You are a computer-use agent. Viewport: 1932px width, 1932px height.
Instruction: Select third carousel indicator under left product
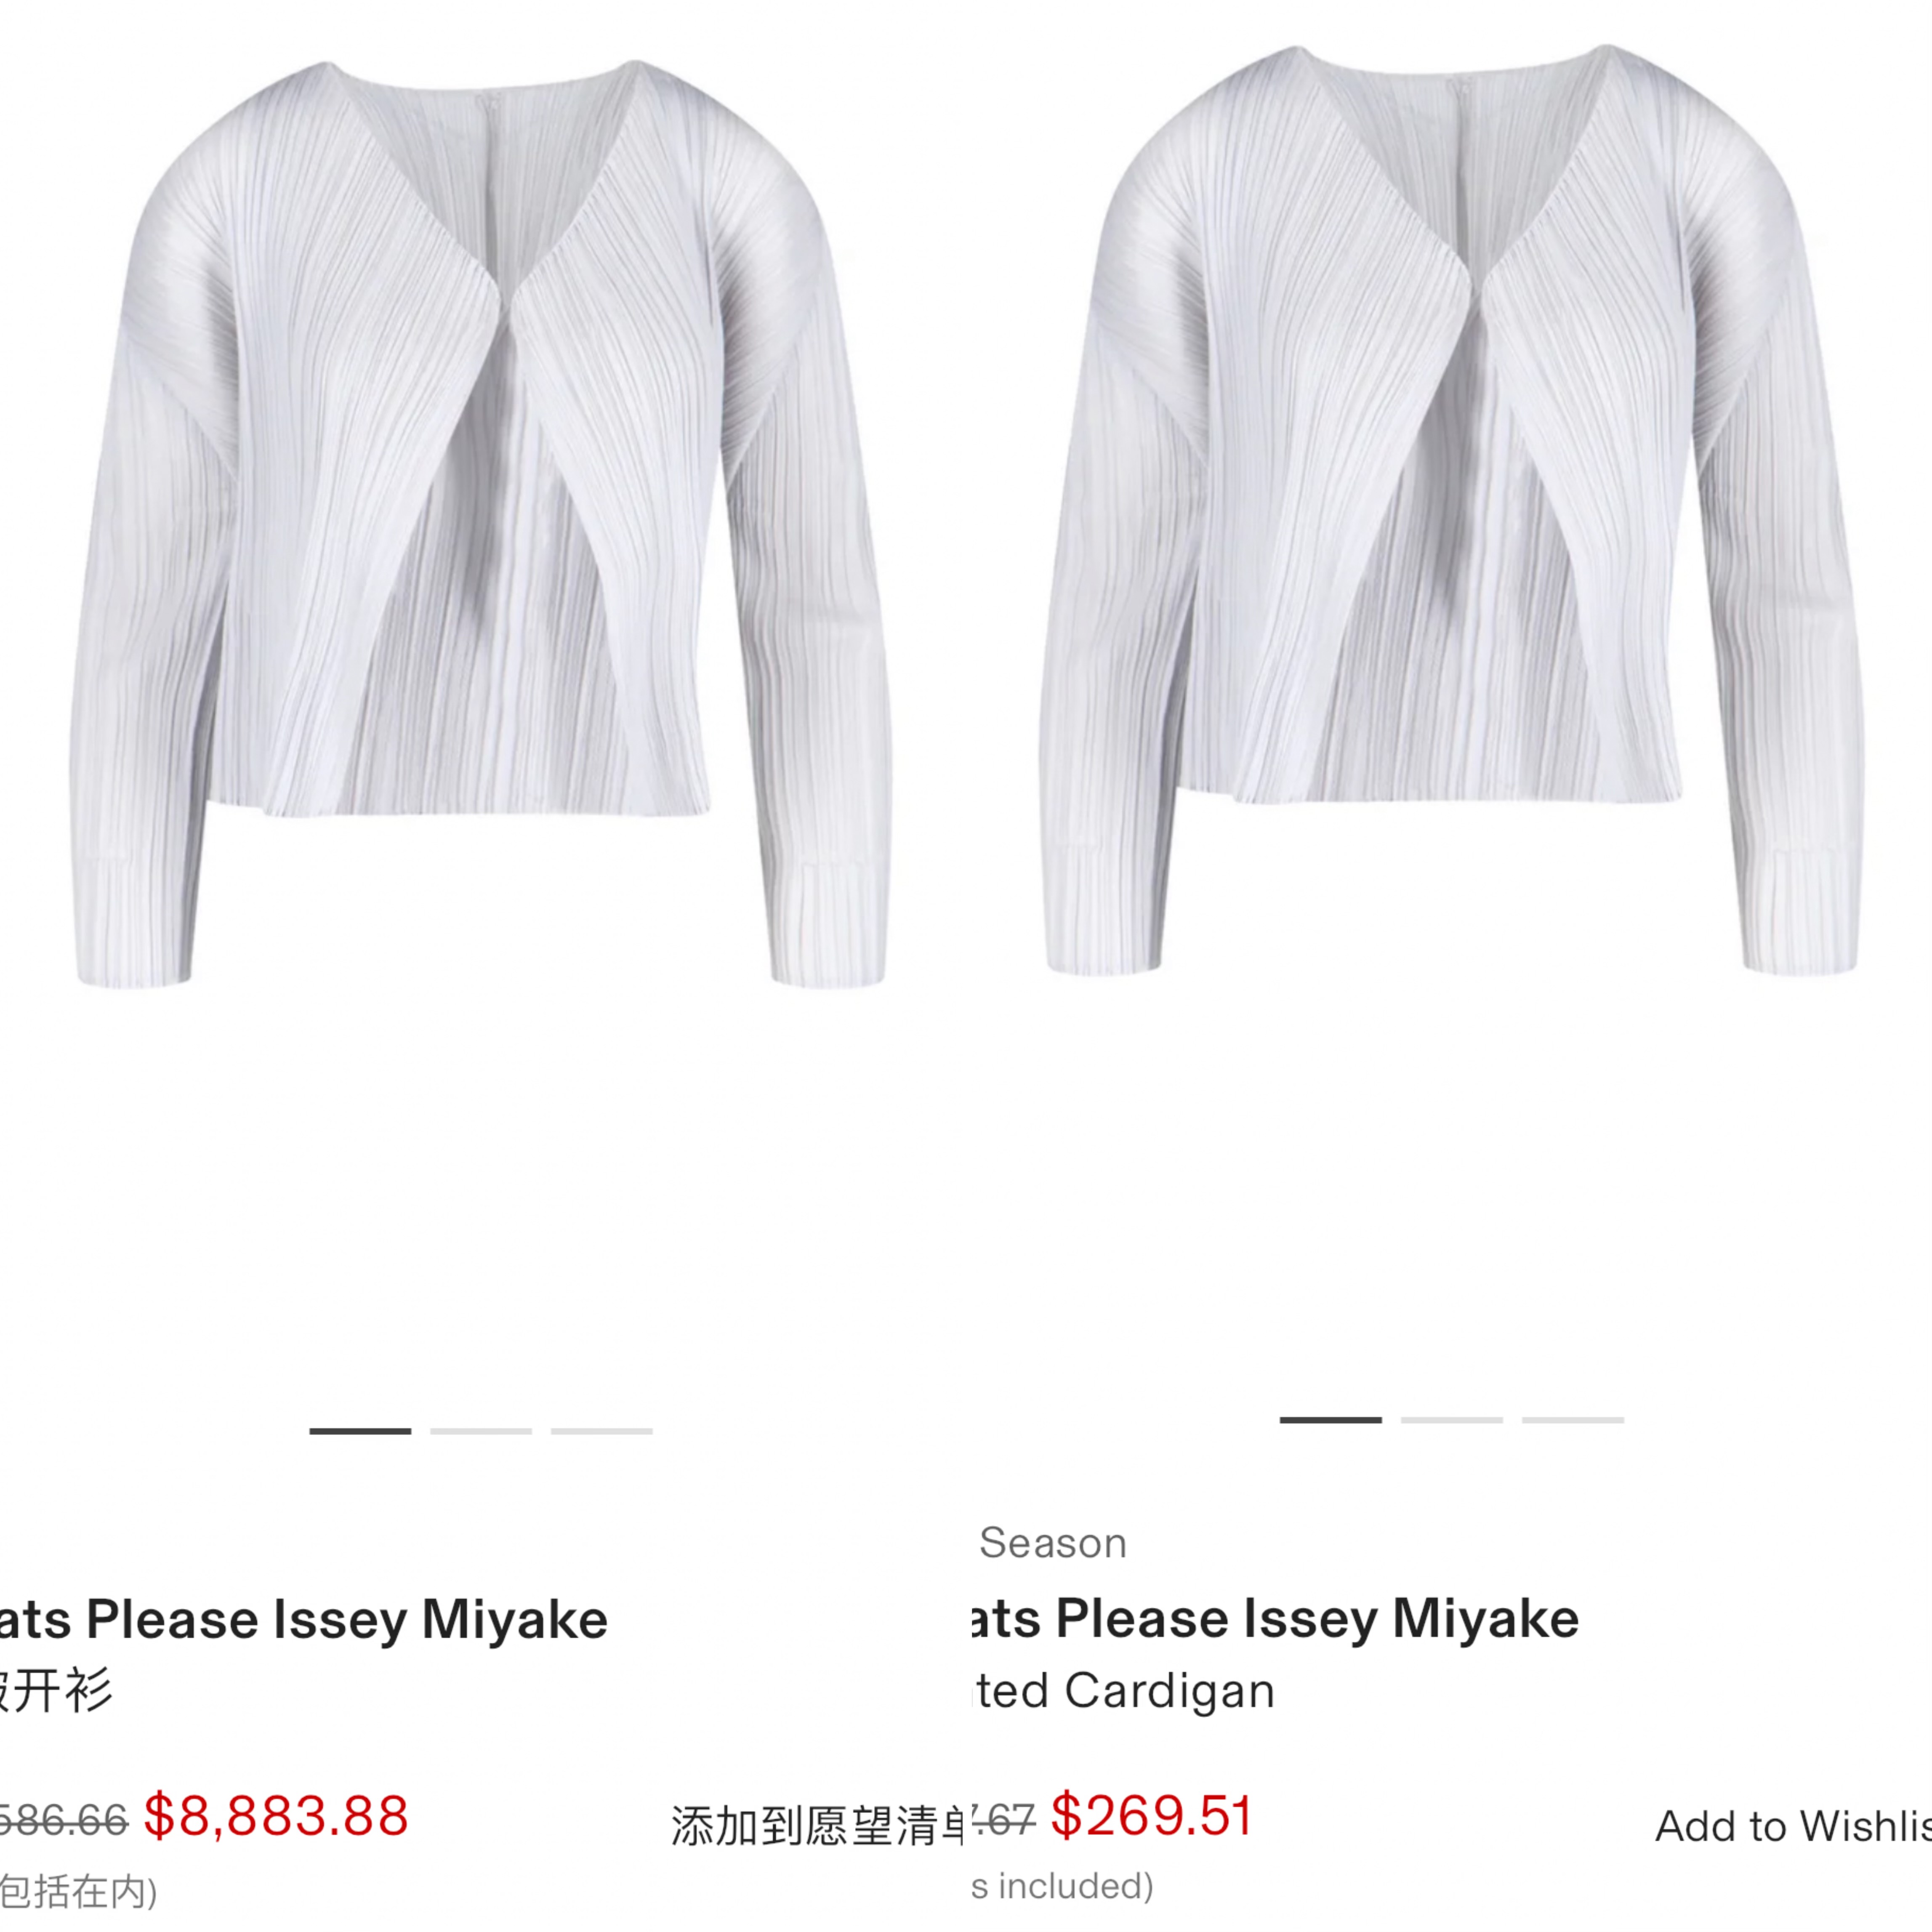point(602,1431)
